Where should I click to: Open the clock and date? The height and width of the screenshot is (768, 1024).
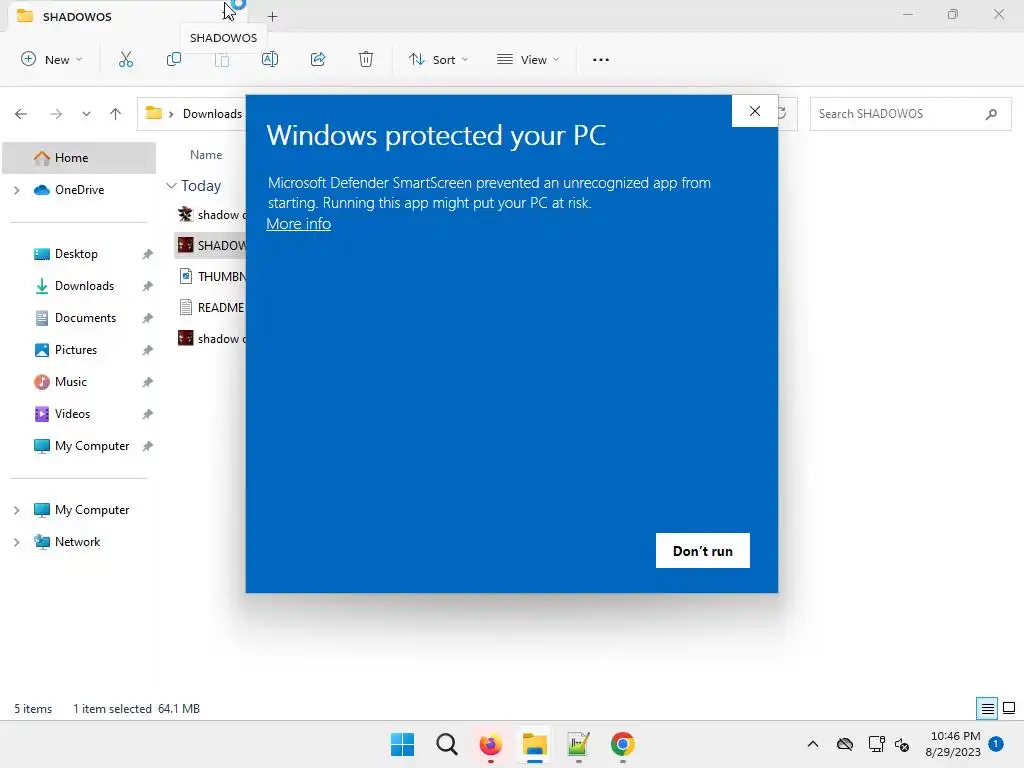pos(954,744)
